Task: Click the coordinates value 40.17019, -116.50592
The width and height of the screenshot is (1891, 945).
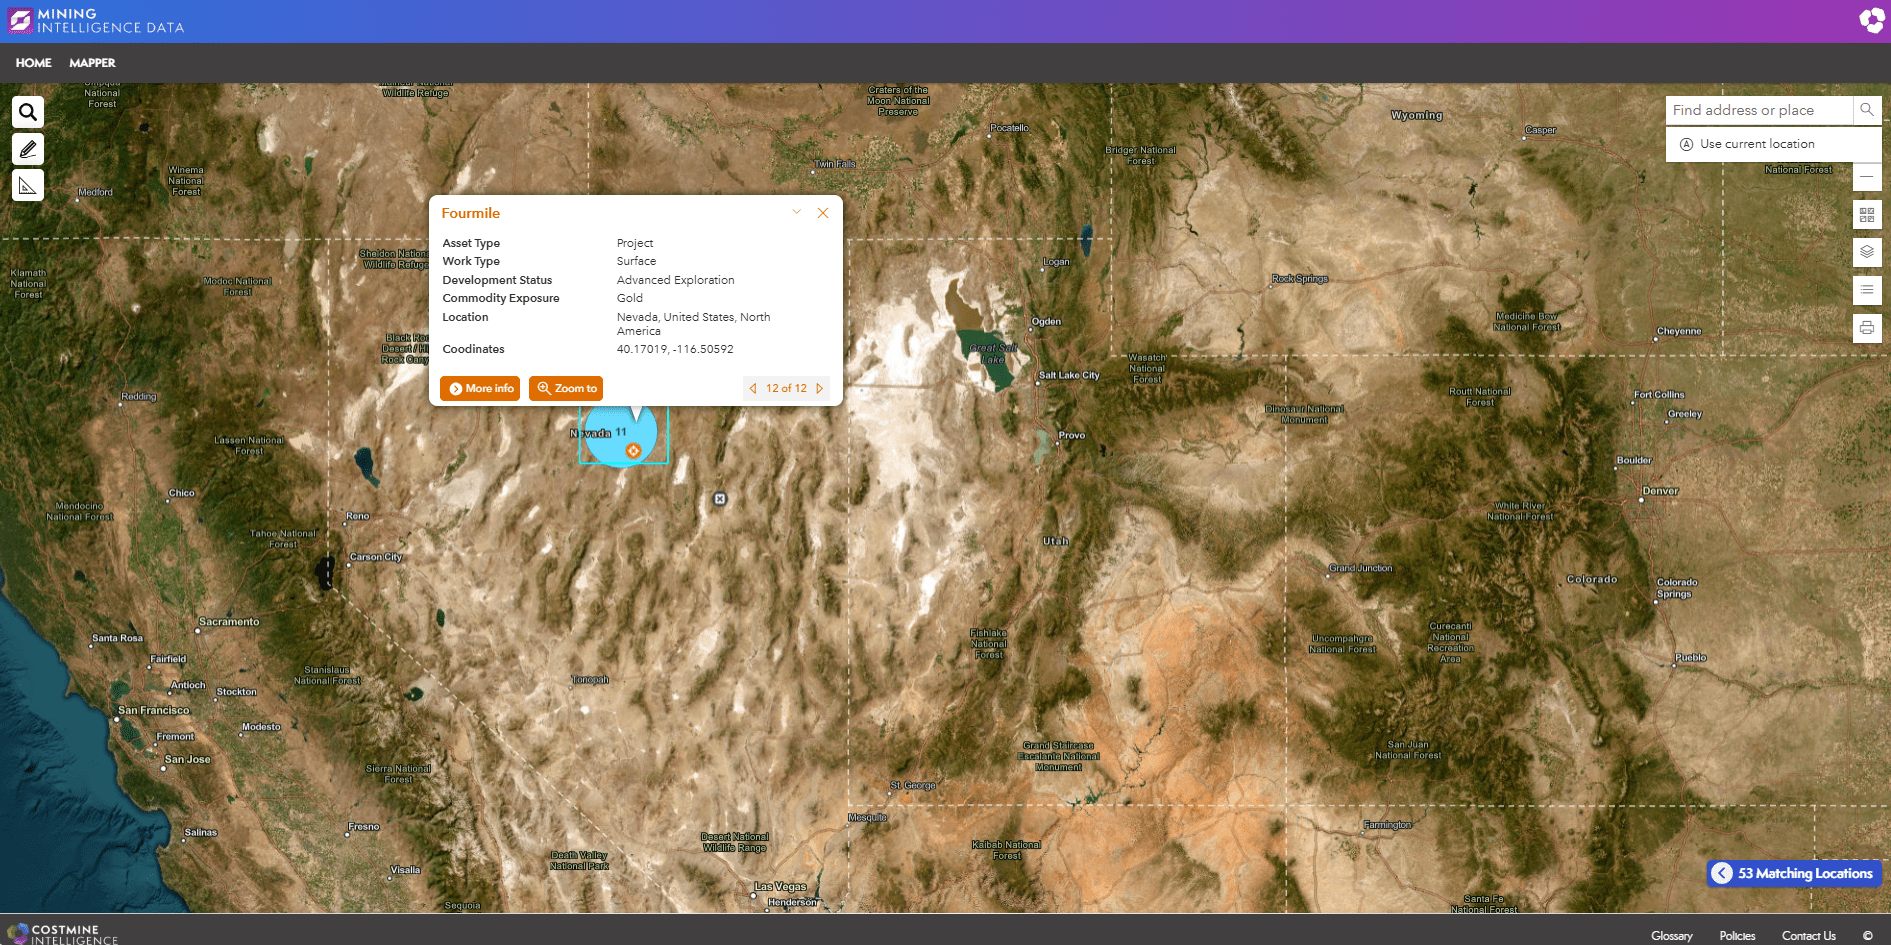Action: pos(675,349)
